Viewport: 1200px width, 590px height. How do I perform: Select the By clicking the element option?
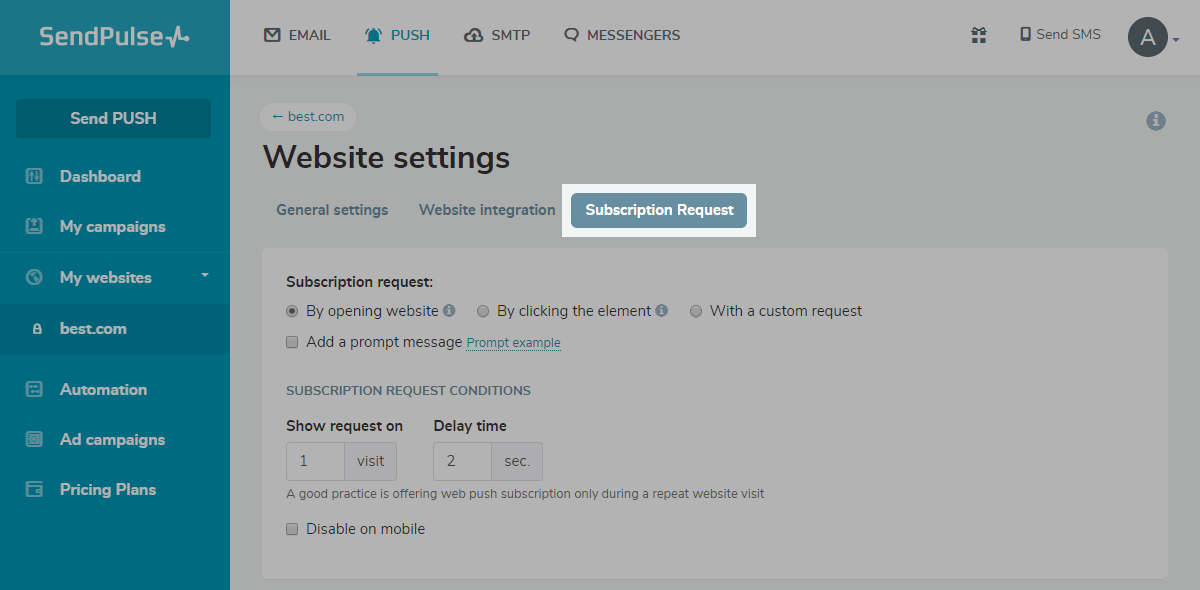(483, 311)
